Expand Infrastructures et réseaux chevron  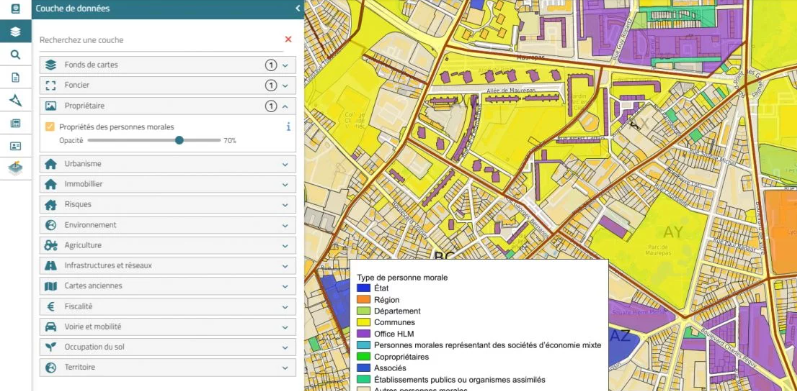click(x=285, y=265)
